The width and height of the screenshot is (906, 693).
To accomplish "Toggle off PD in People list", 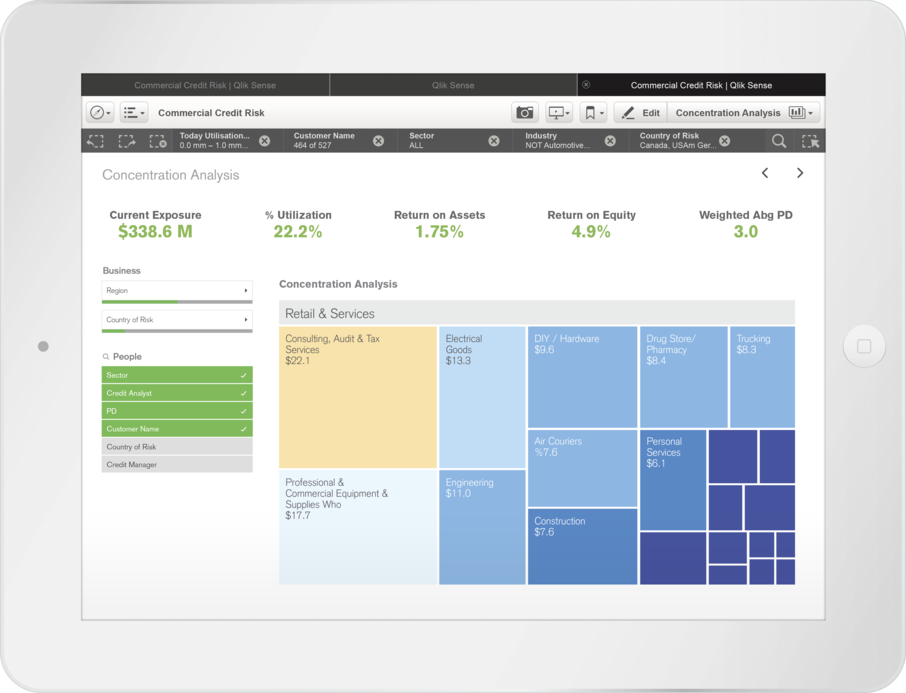I will pos(176,411).
